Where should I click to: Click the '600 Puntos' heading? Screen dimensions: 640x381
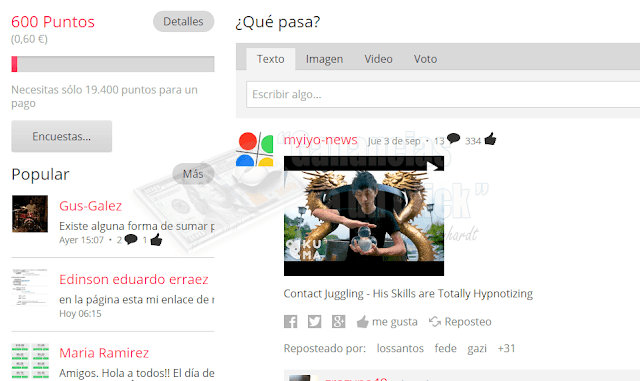pyautogui.click(x=53, y=22)
